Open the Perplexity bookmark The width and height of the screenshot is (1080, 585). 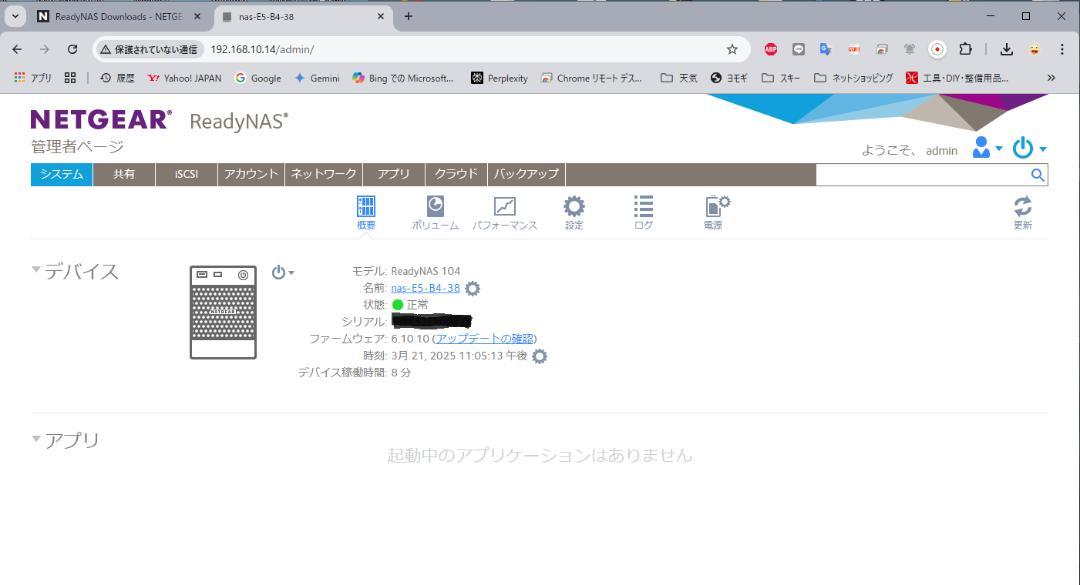(499, 78)
